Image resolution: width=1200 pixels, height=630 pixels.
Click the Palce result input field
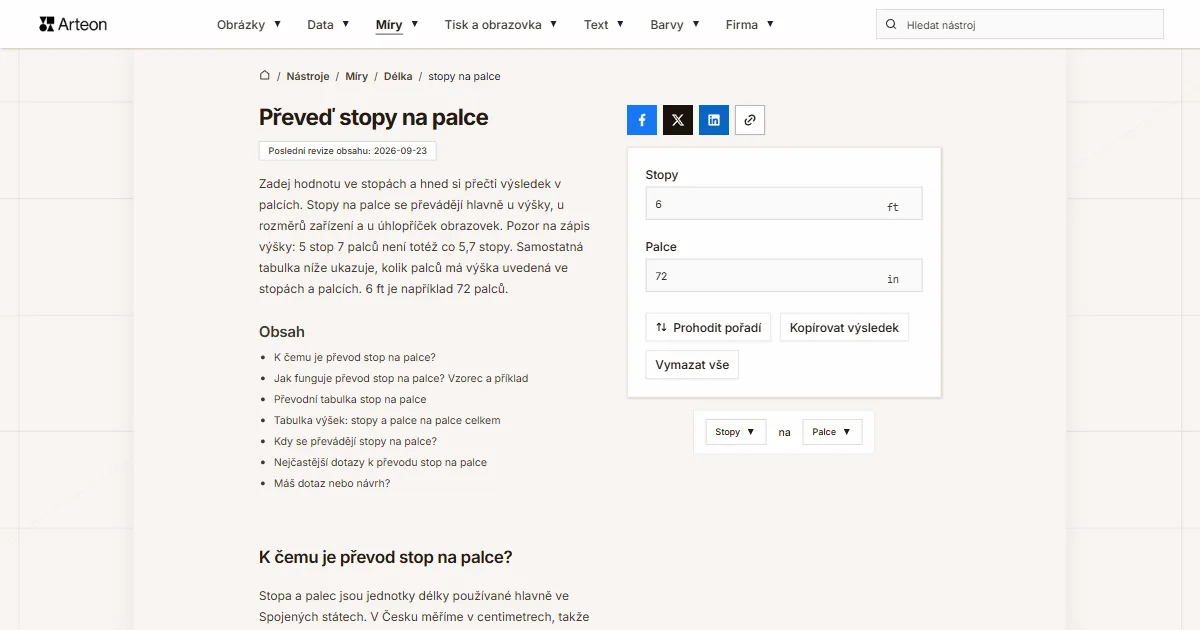[x=784, y=276]
